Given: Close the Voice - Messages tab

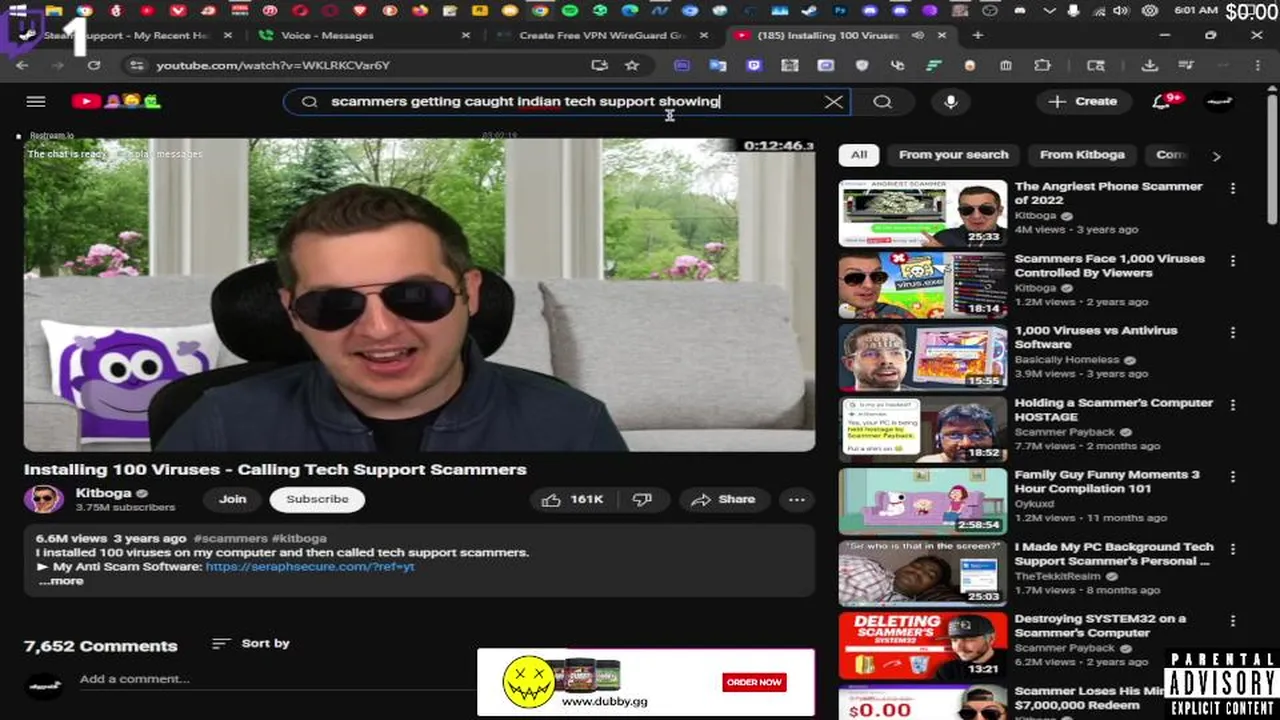Looking at the screenshot, I should [x=465, y=35].
